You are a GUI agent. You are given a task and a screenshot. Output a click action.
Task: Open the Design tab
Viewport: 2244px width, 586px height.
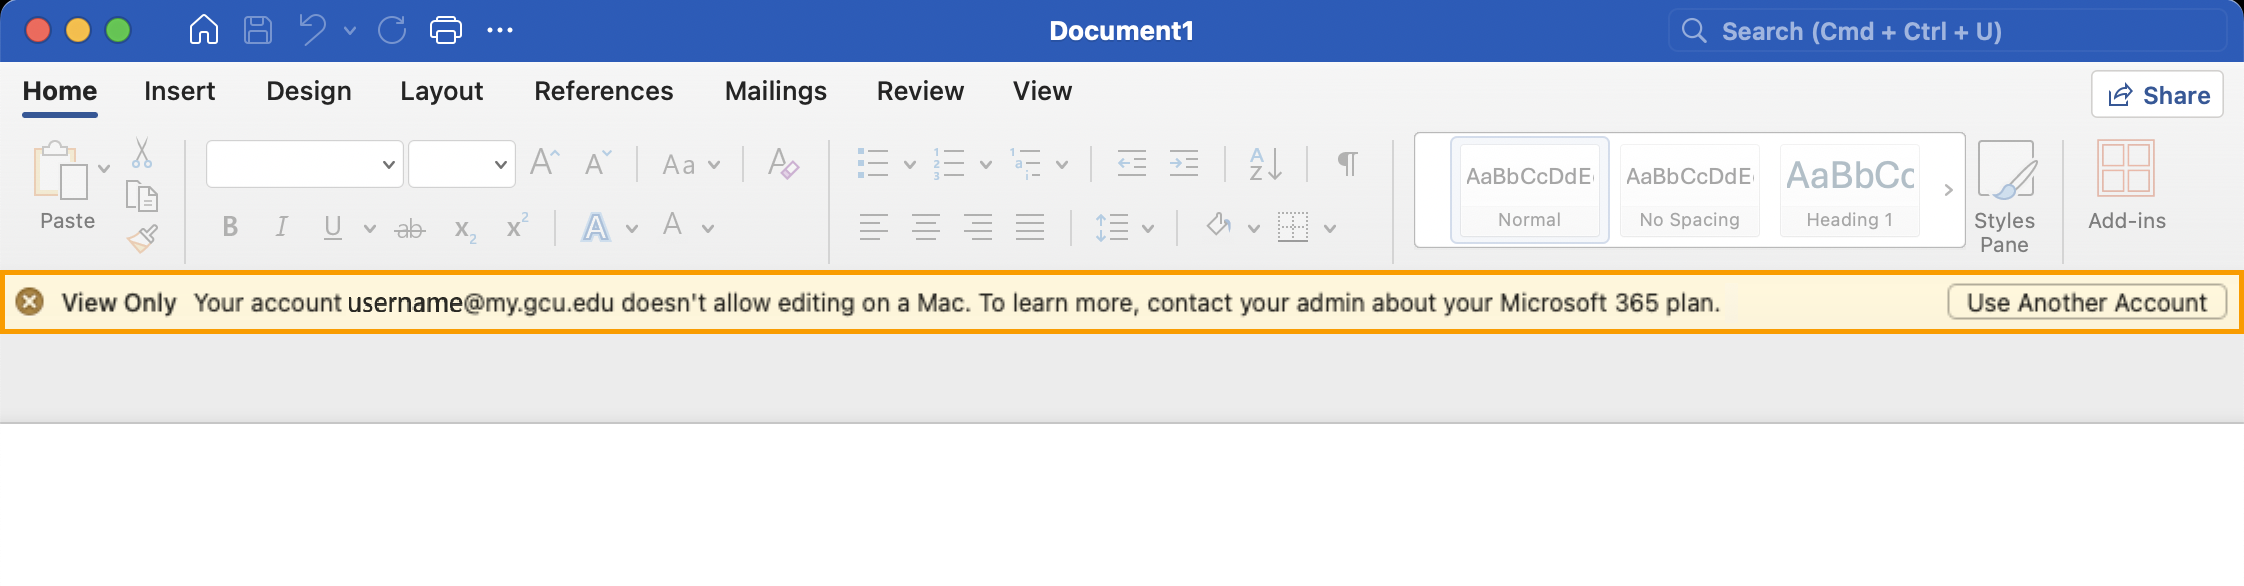pos(309,91)
